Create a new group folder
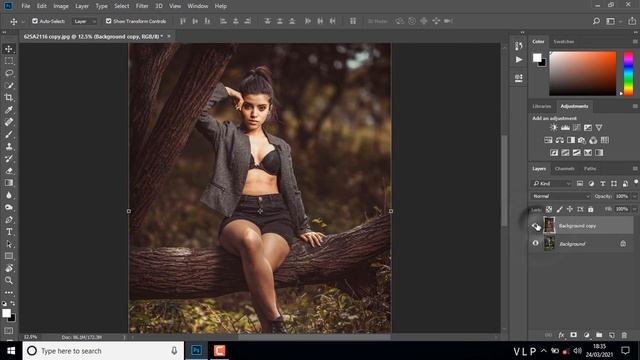 [x=599, y=335]
